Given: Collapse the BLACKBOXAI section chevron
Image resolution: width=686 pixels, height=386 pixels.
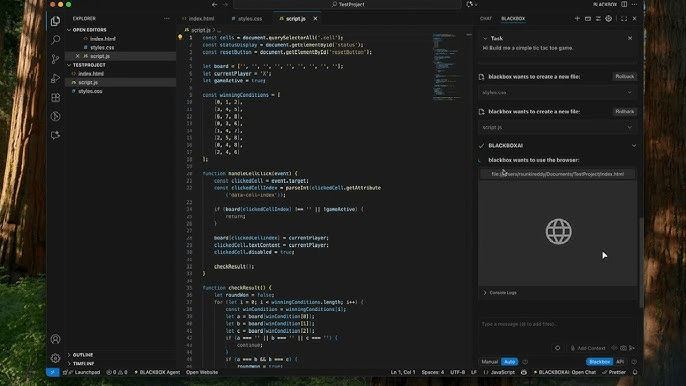Looking at the screenshot, I should pos(634,145).
